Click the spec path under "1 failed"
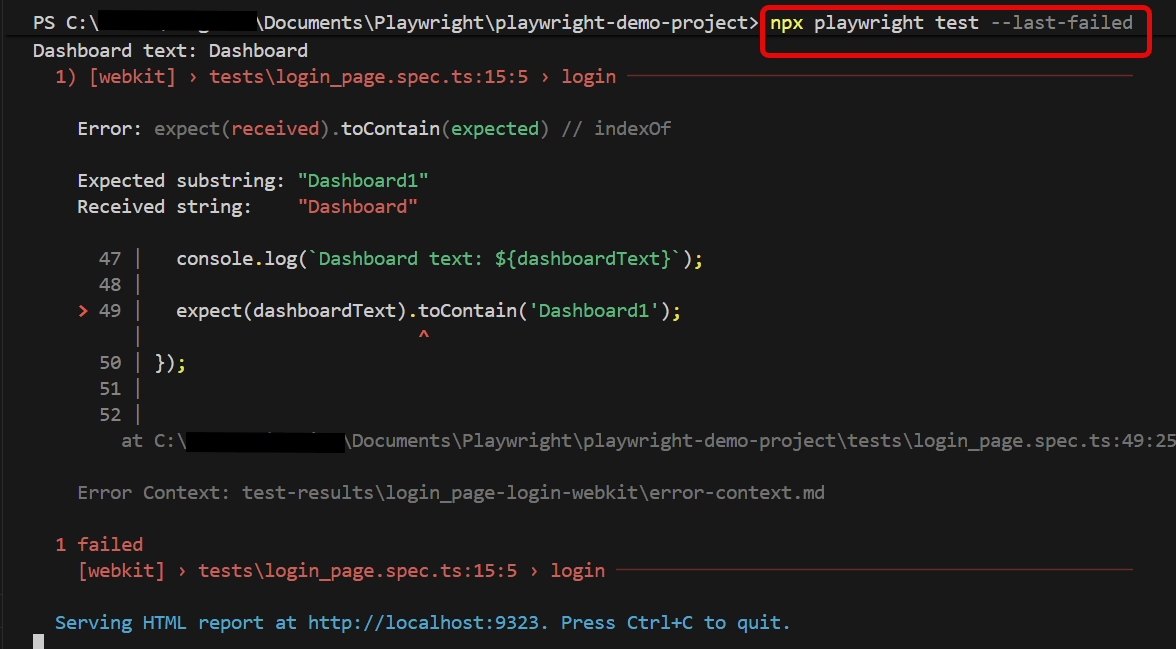Screen dimensions: 1176x649 pos(357,571)
